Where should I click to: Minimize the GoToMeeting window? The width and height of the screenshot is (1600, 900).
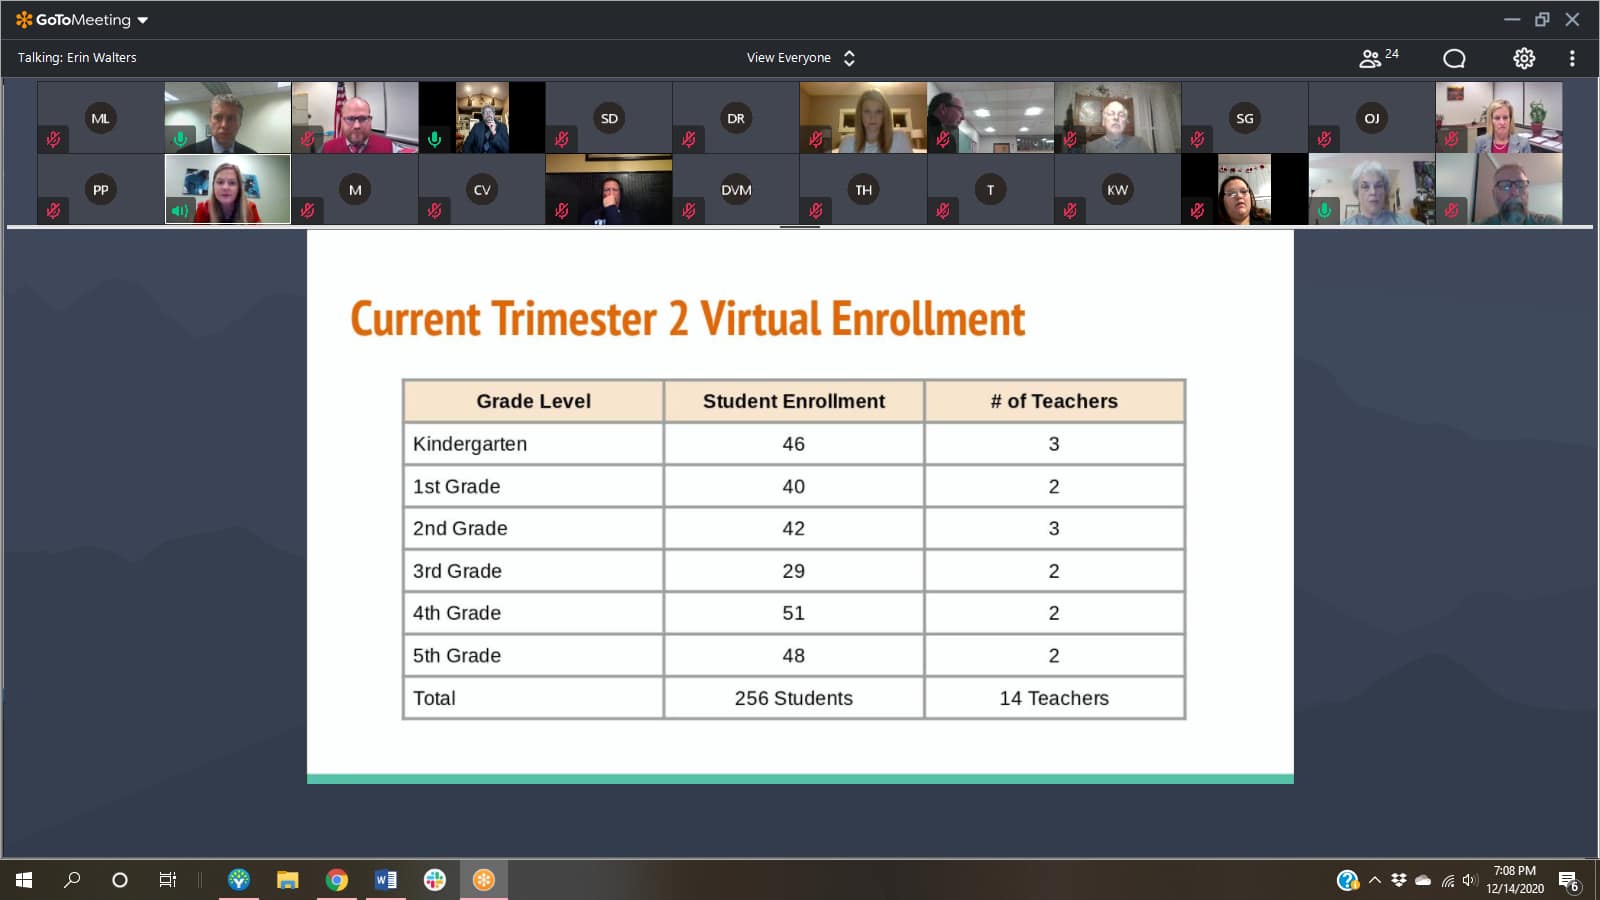click(1512, 20)
